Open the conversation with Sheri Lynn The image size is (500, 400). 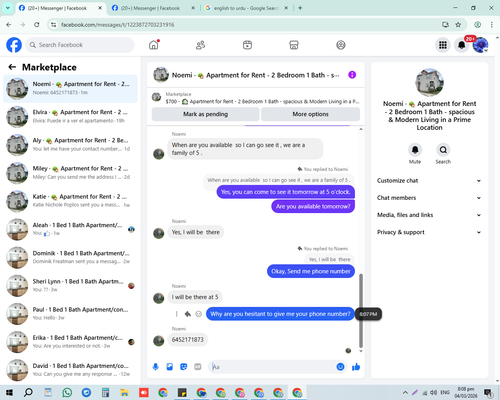coord(70,286)
